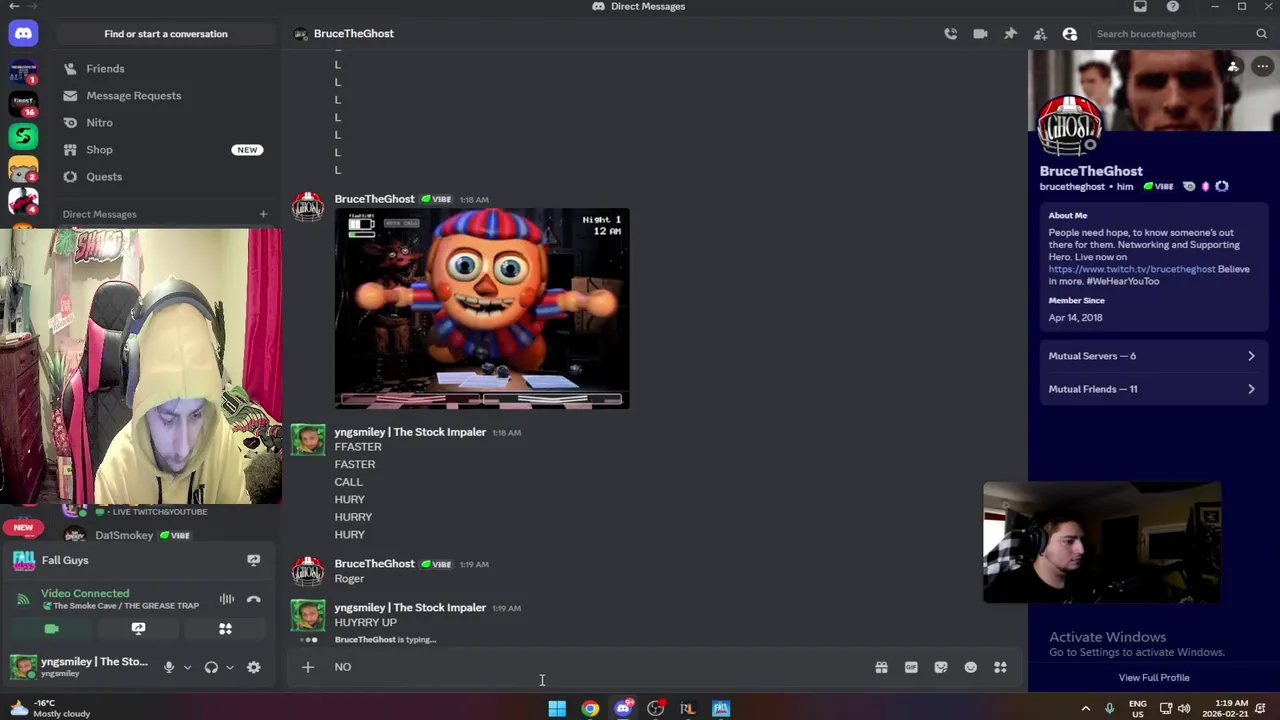
Task: Stream Fall Guys screen share icon
Action: coord(253,560)
